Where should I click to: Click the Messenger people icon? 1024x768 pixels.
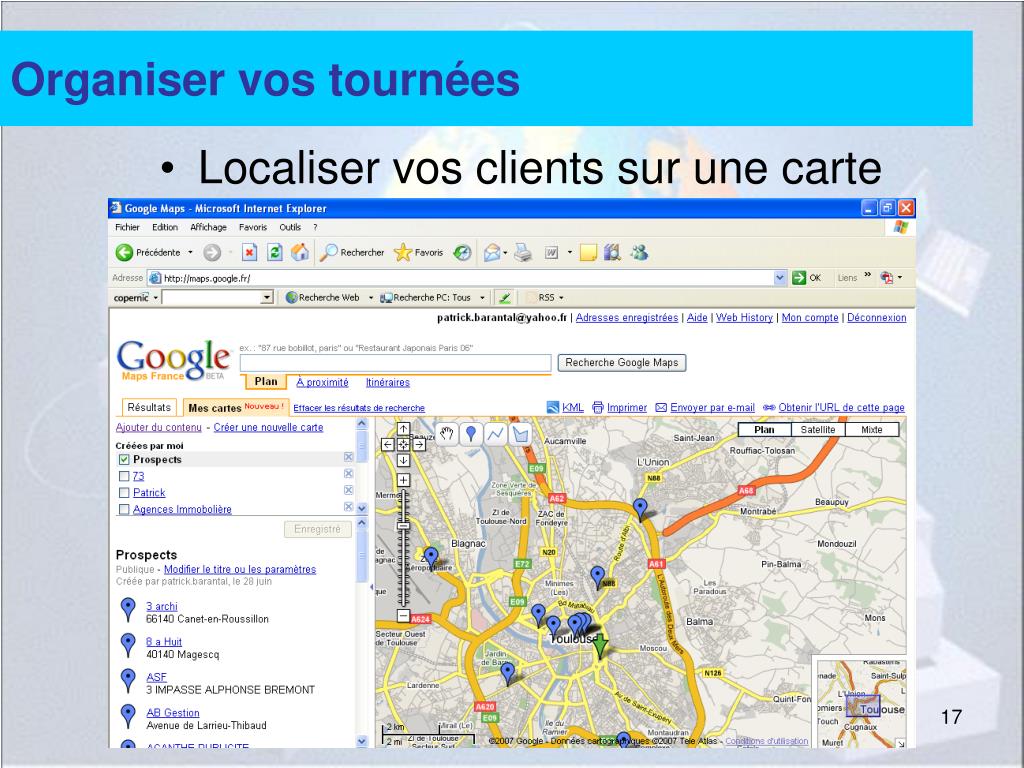coord(639,252)
